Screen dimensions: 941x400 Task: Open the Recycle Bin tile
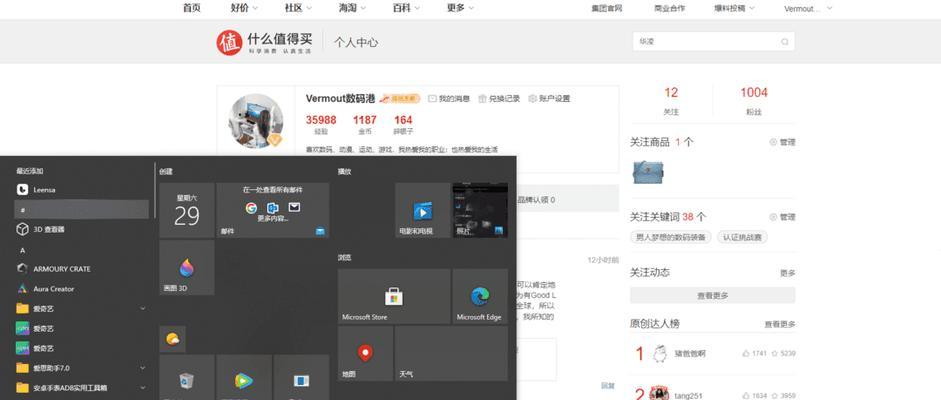tap(187, 377)
